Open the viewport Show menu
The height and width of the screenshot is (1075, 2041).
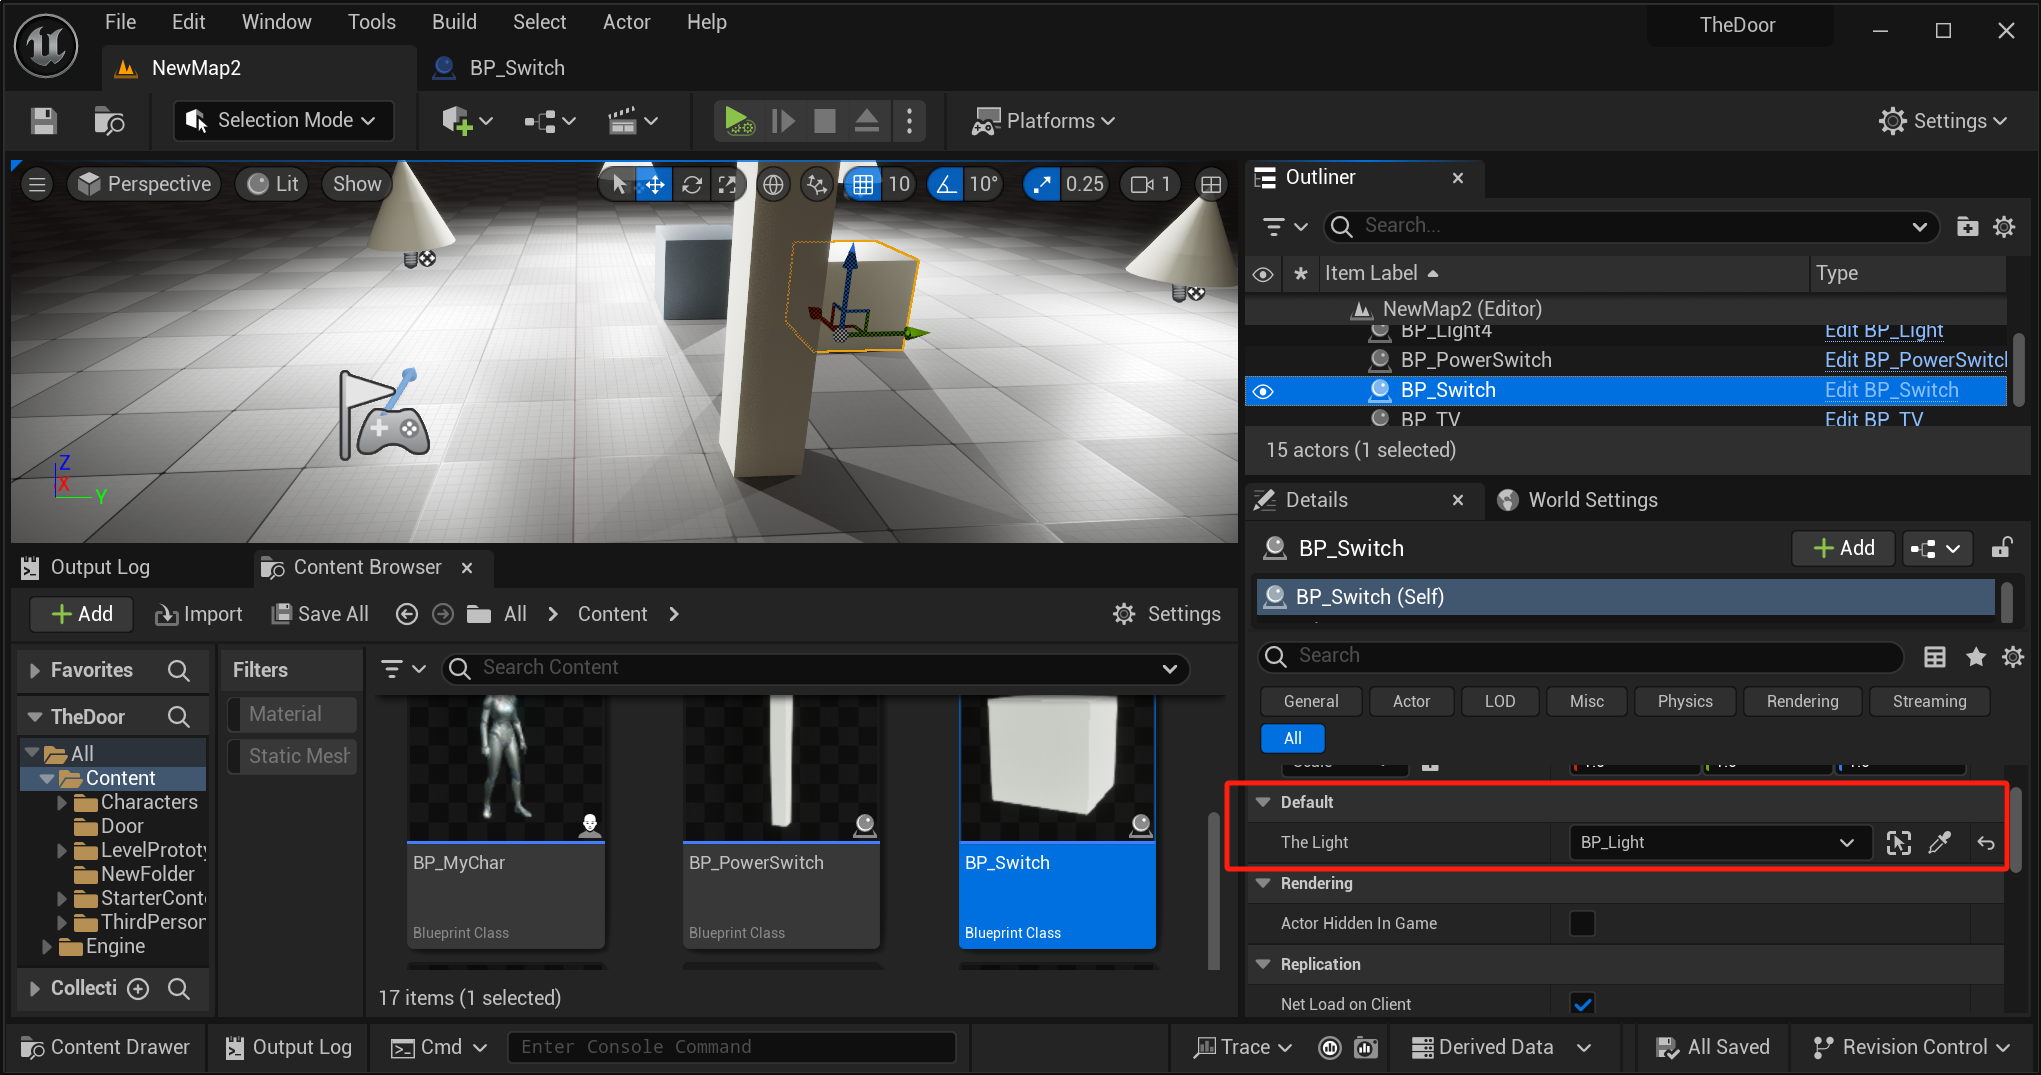(357, 184)
